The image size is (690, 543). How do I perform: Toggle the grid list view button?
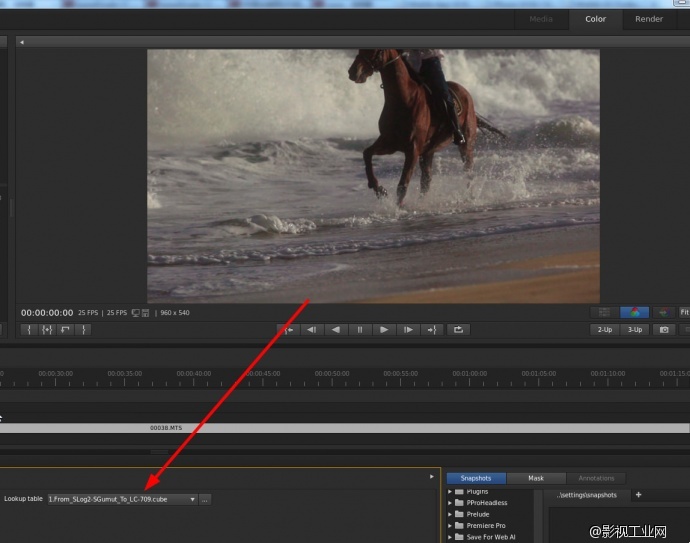tap(604, 312)
